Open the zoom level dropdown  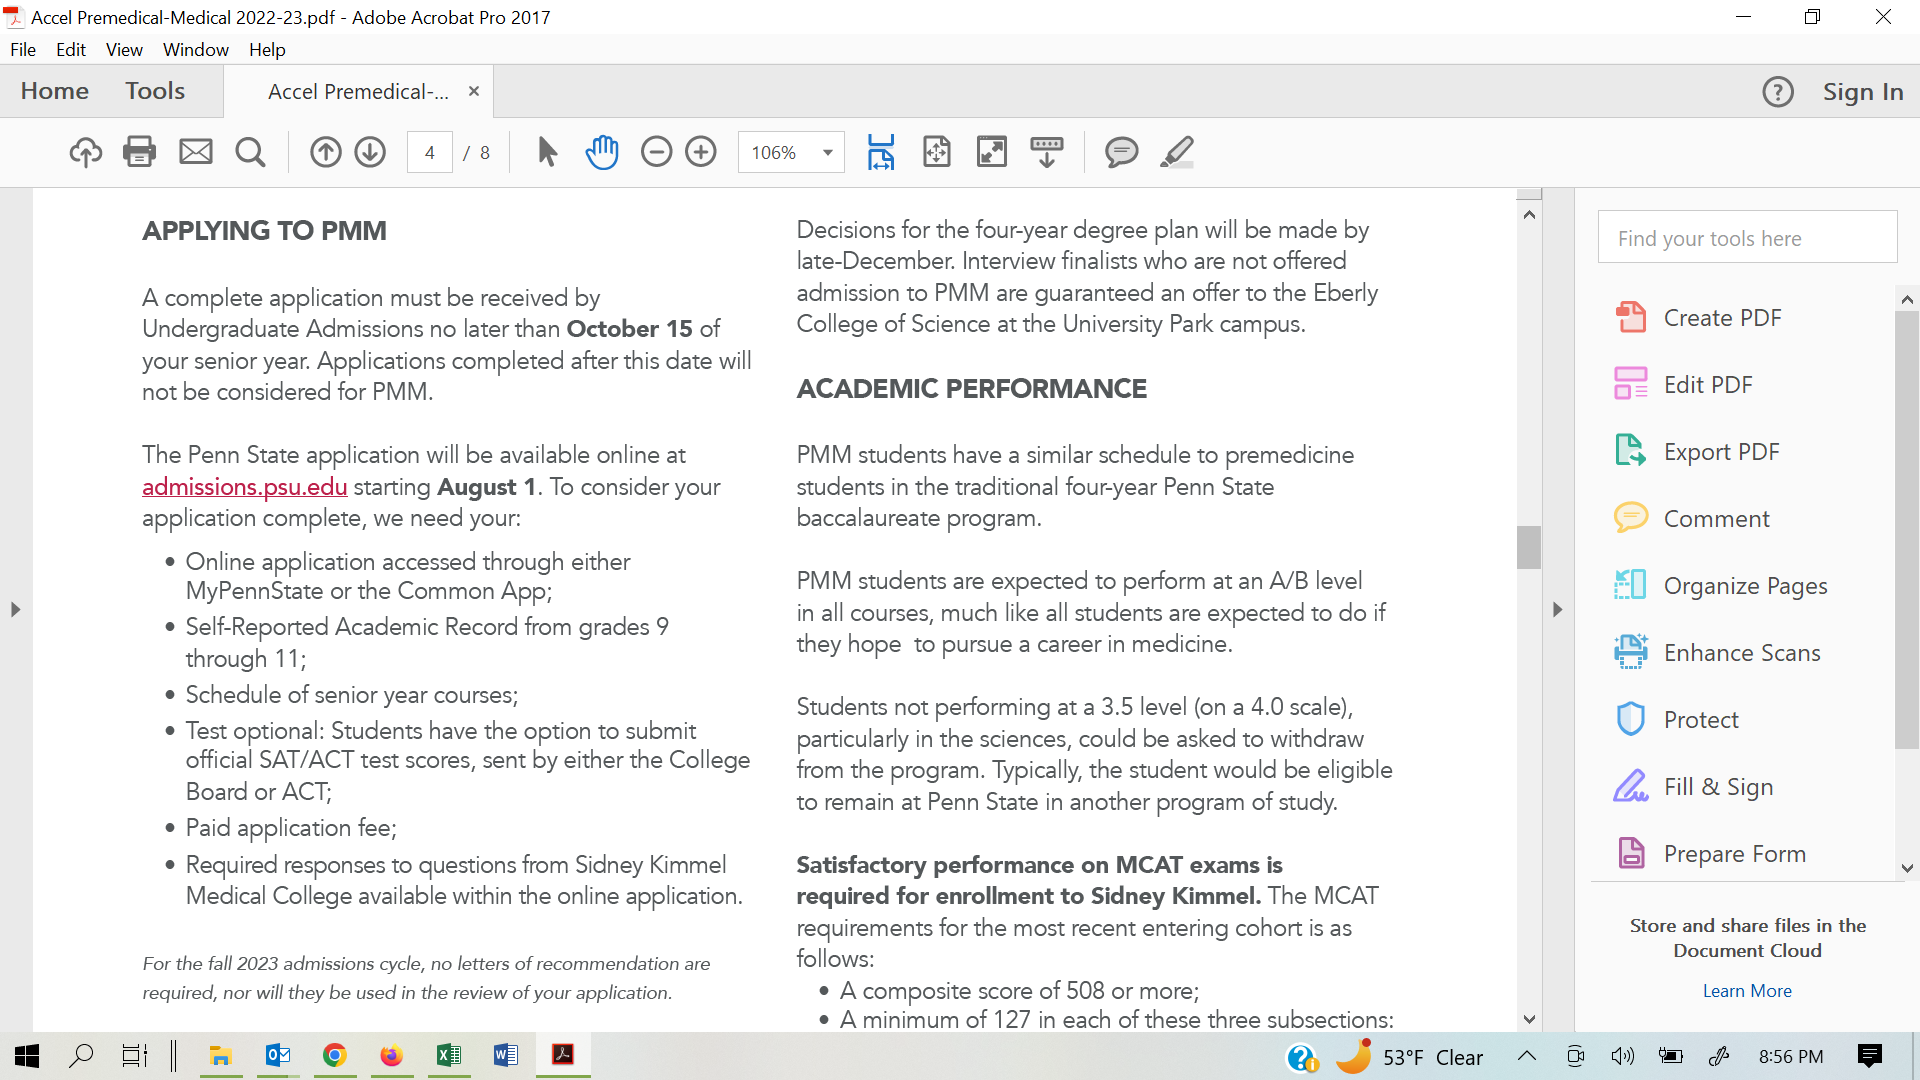(827, 152)
